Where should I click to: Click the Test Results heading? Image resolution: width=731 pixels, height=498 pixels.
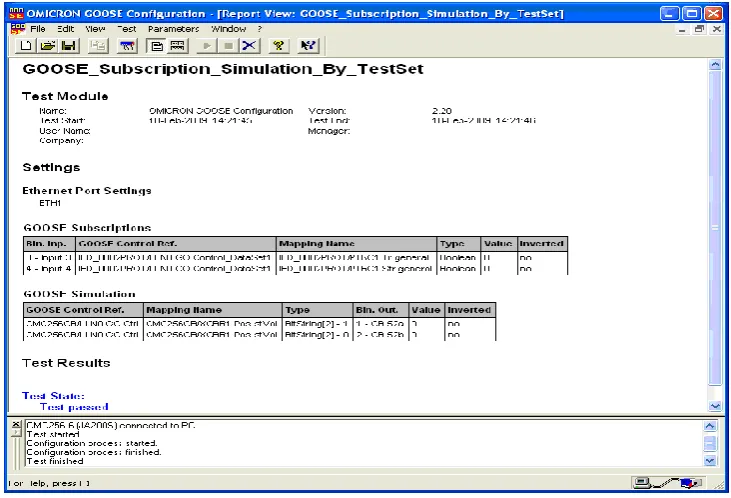[x=66, y=363]
